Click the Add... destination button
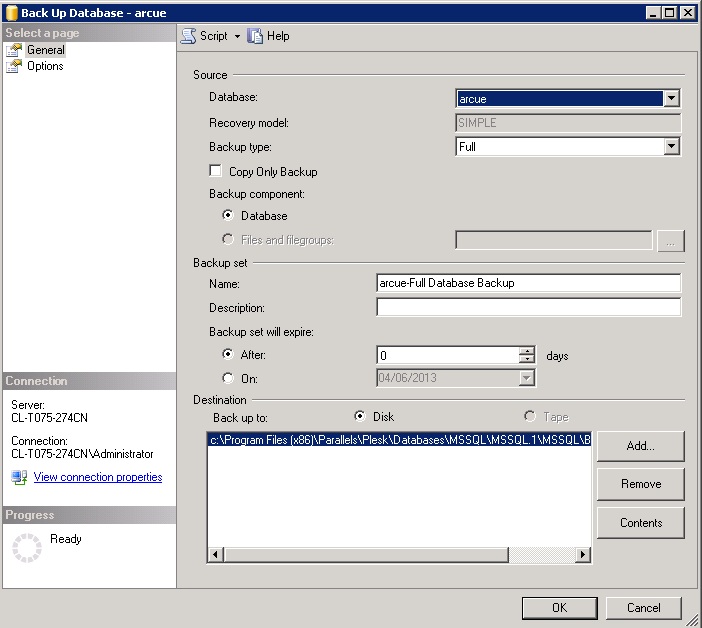The width and height of the screenshot is (702, 628). click(641, 446)
